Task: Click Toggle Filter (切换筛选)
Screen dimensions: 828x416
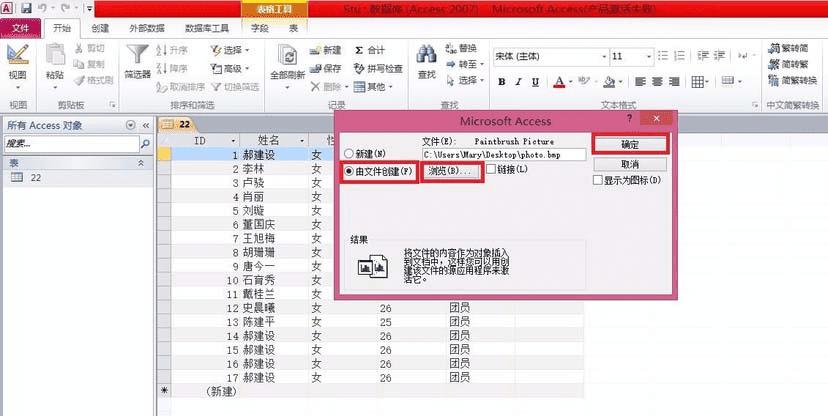Action: click(235, 87)
